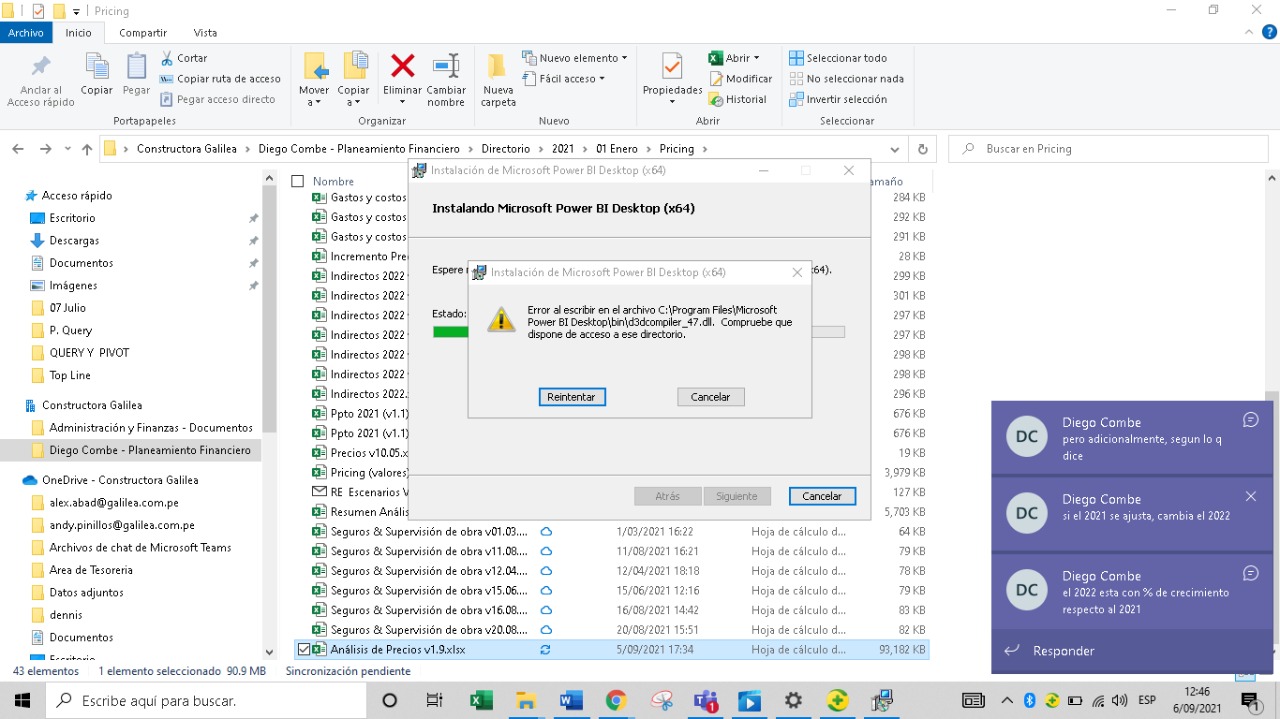Click the Nueva carpeta icon
The width and height of the screenshot is (1280, 719).
point(497,68)
